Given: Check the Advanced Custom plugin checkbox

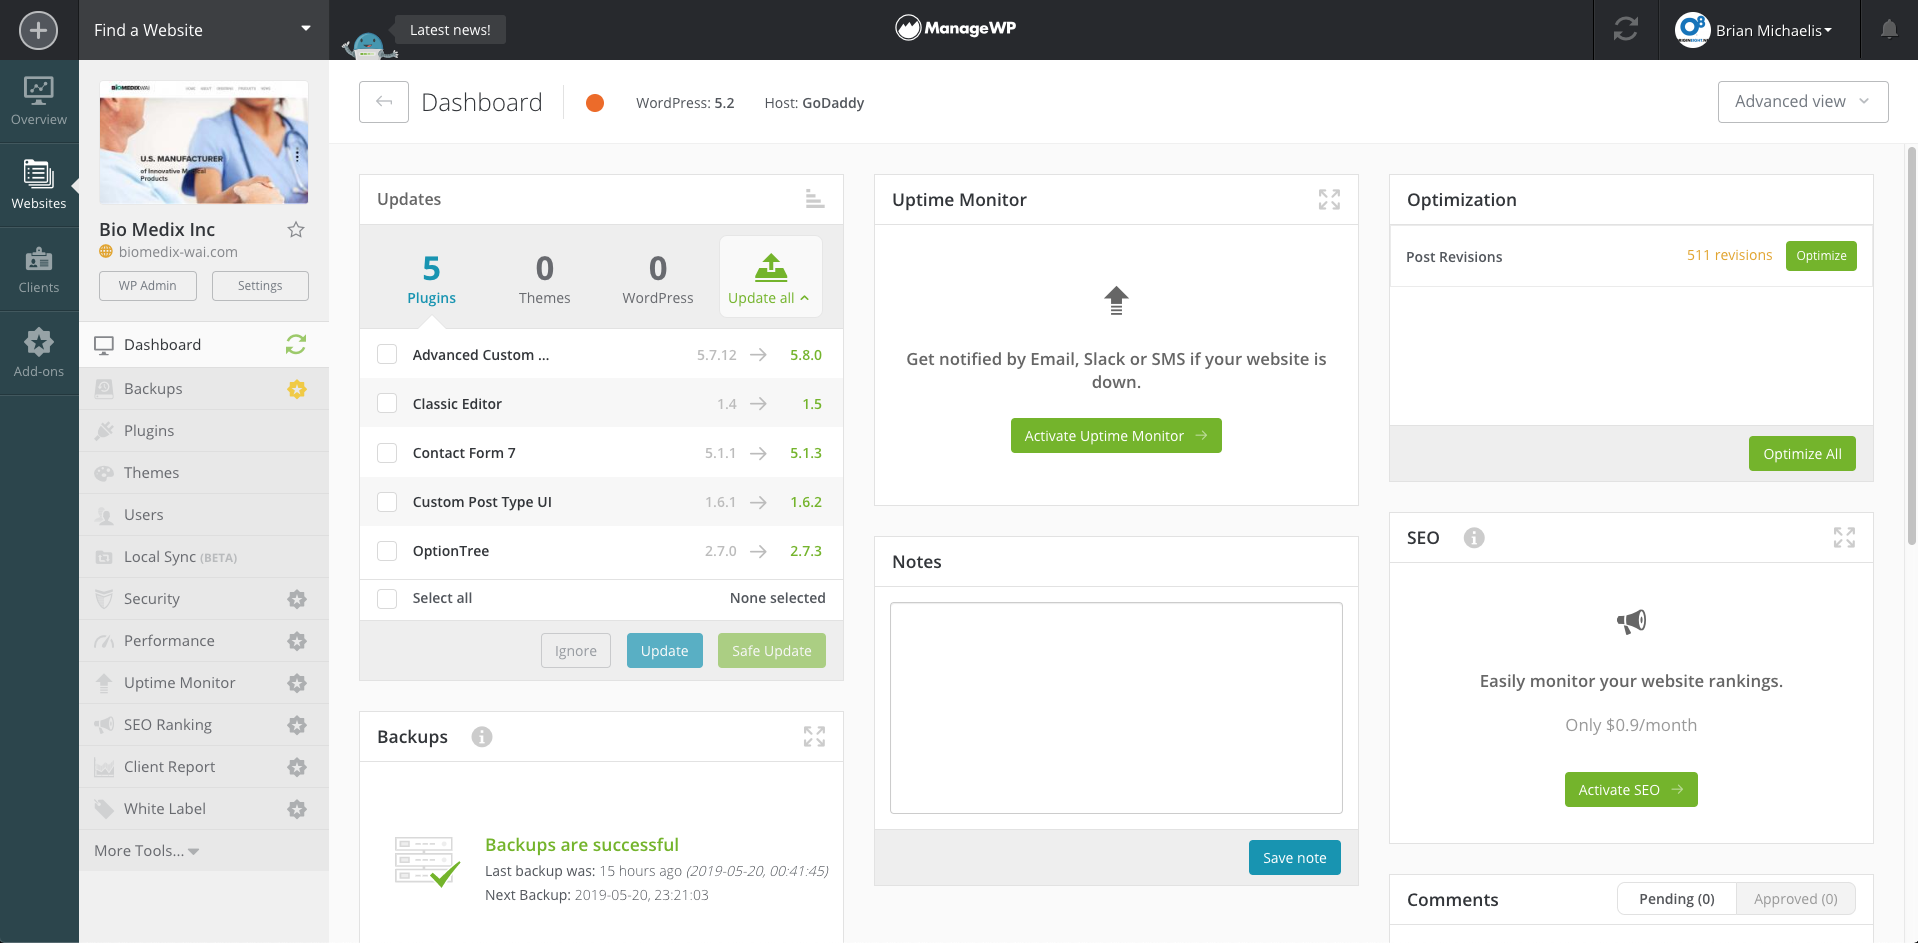Looking at the screenshot, I should pos(387,355).
